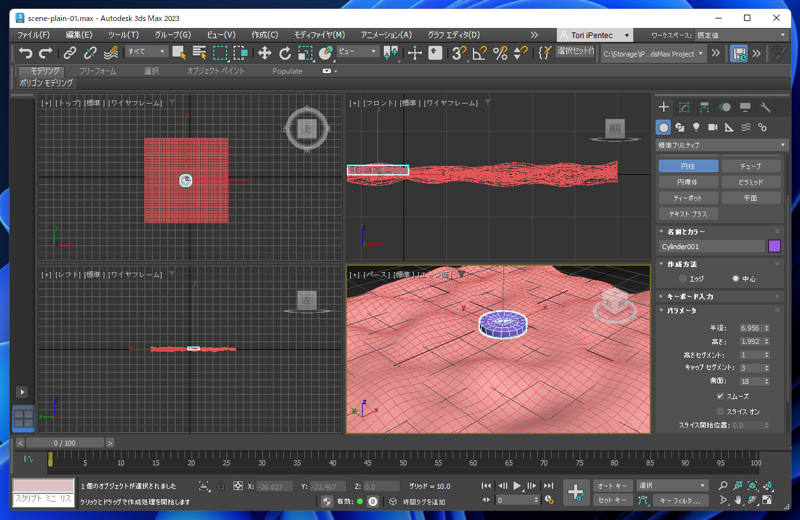The image size is (800, 520).
Task: Toggle the Angle Snap icon
Action: [x=480, y=53]
